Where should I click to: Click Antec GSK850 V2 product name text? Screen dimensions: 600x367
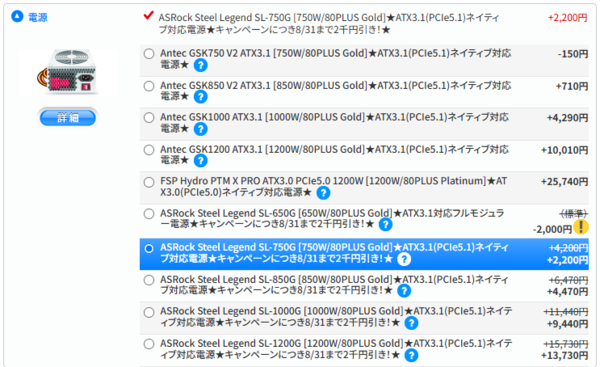(x=335, y=91)
